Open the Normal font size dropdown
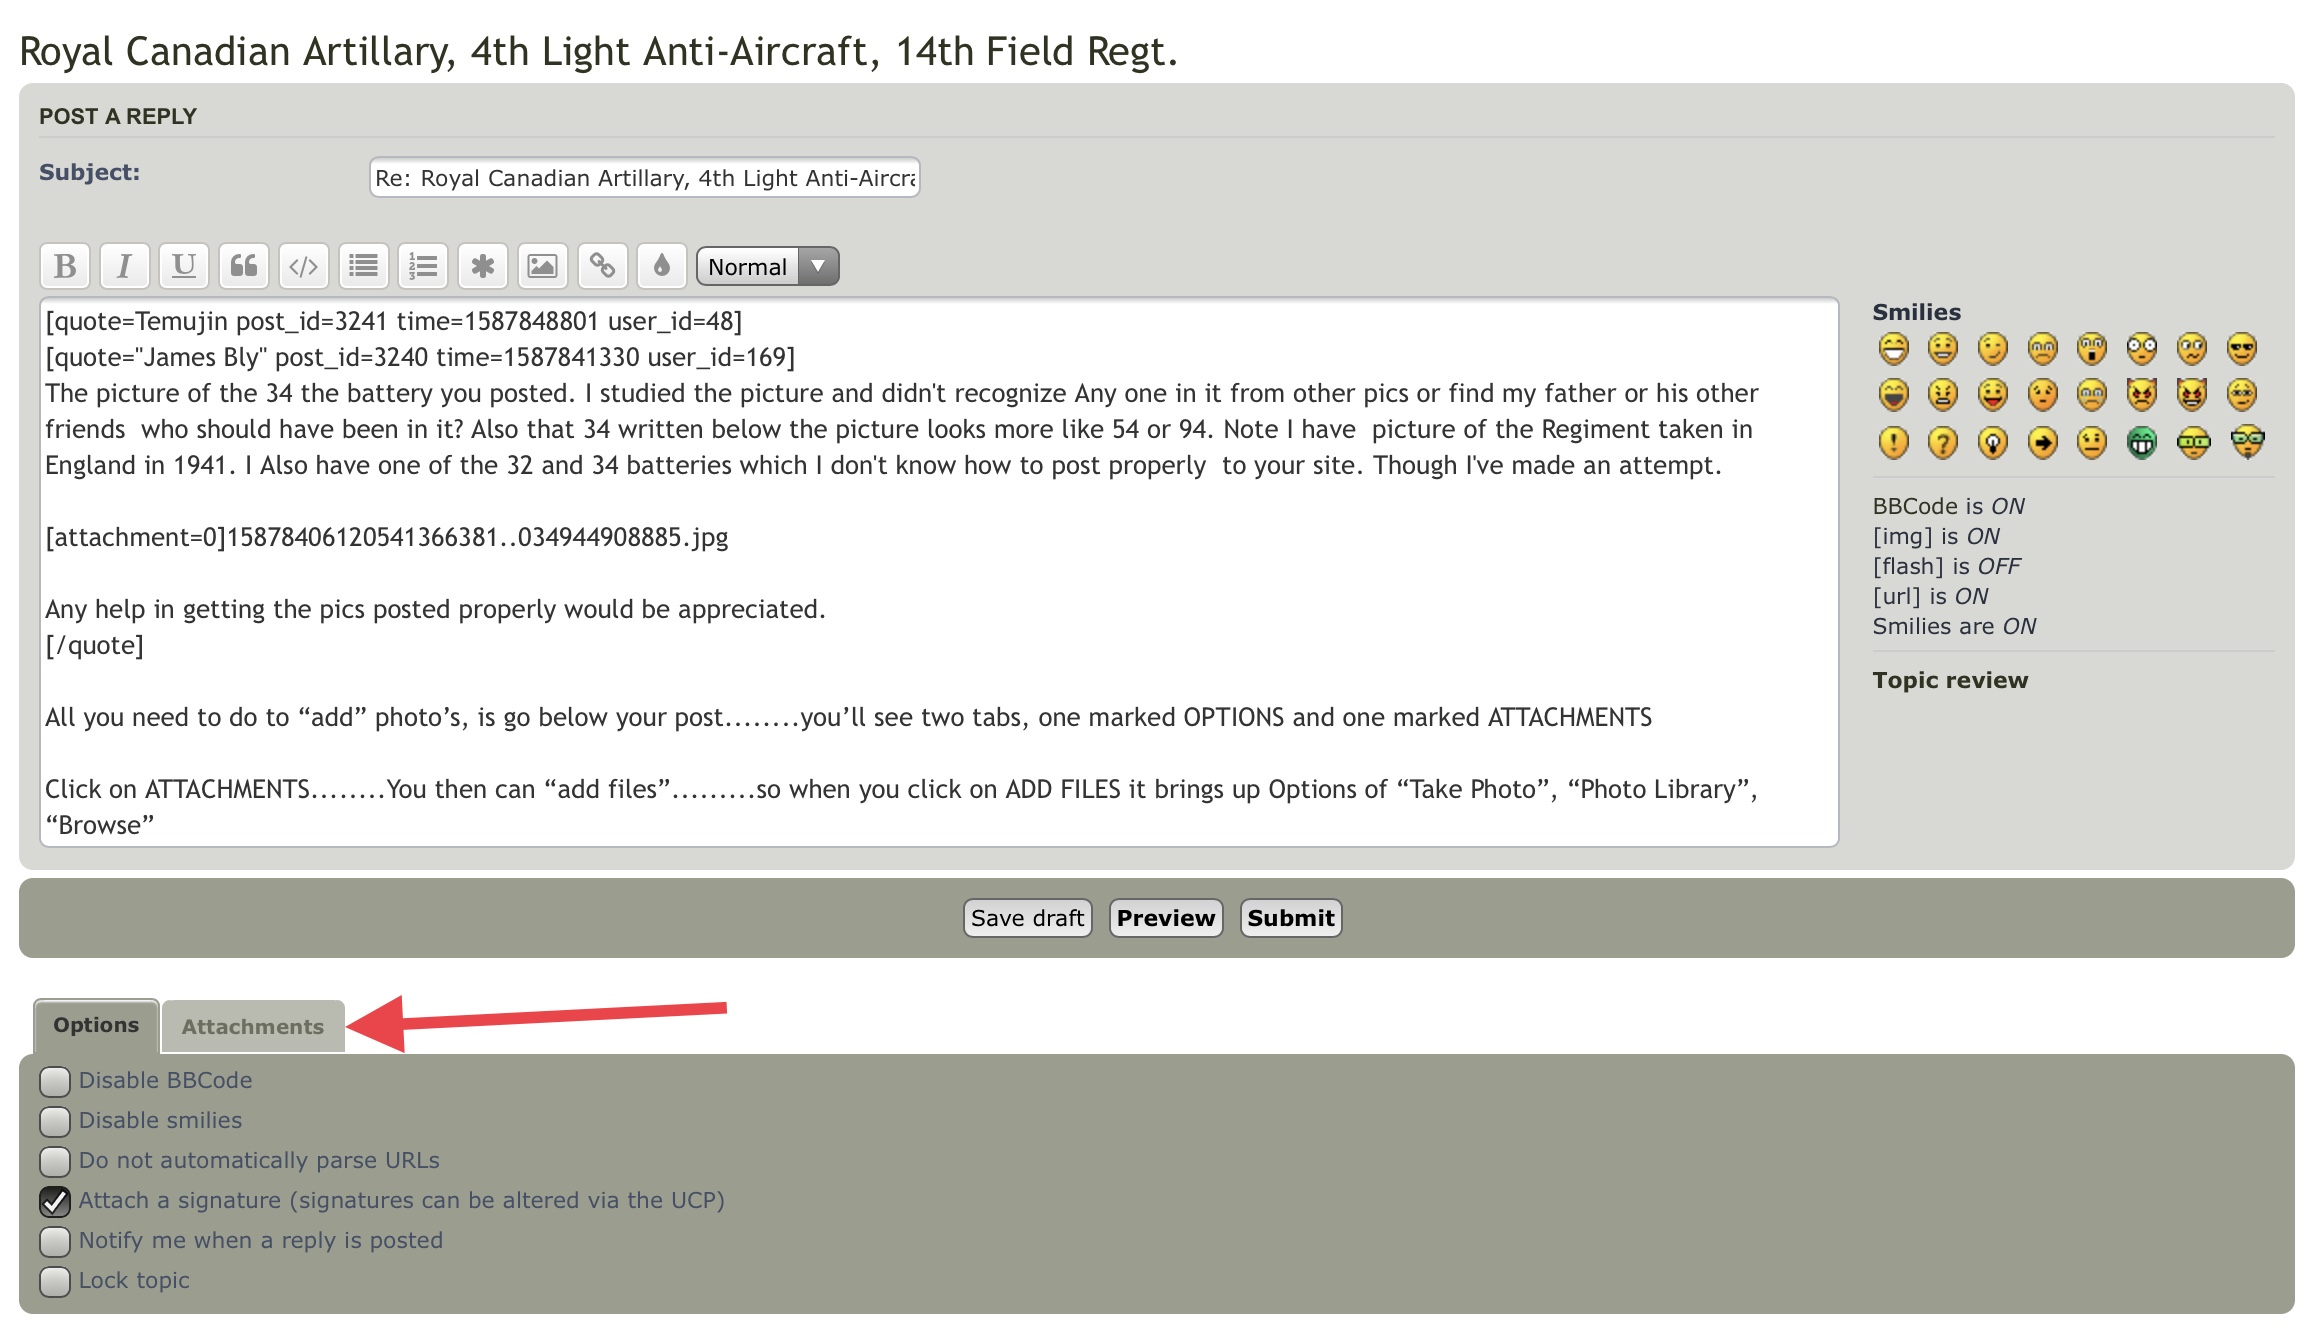The height and width of the screenshot is (1332, 2319). tap(767, 267)
